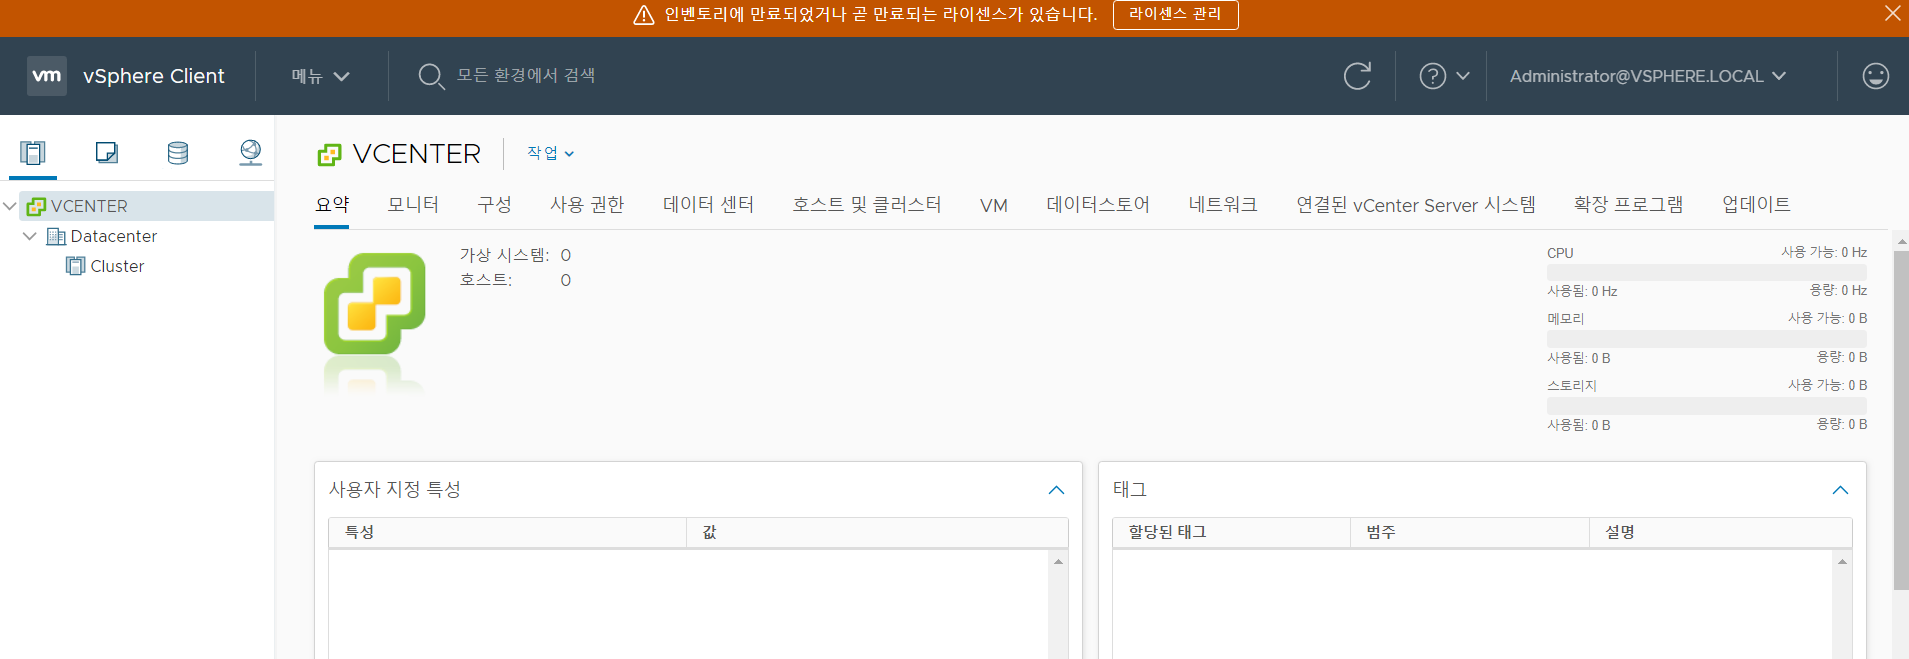Click the VCENTER tree node icon

[x=37, y=206]
